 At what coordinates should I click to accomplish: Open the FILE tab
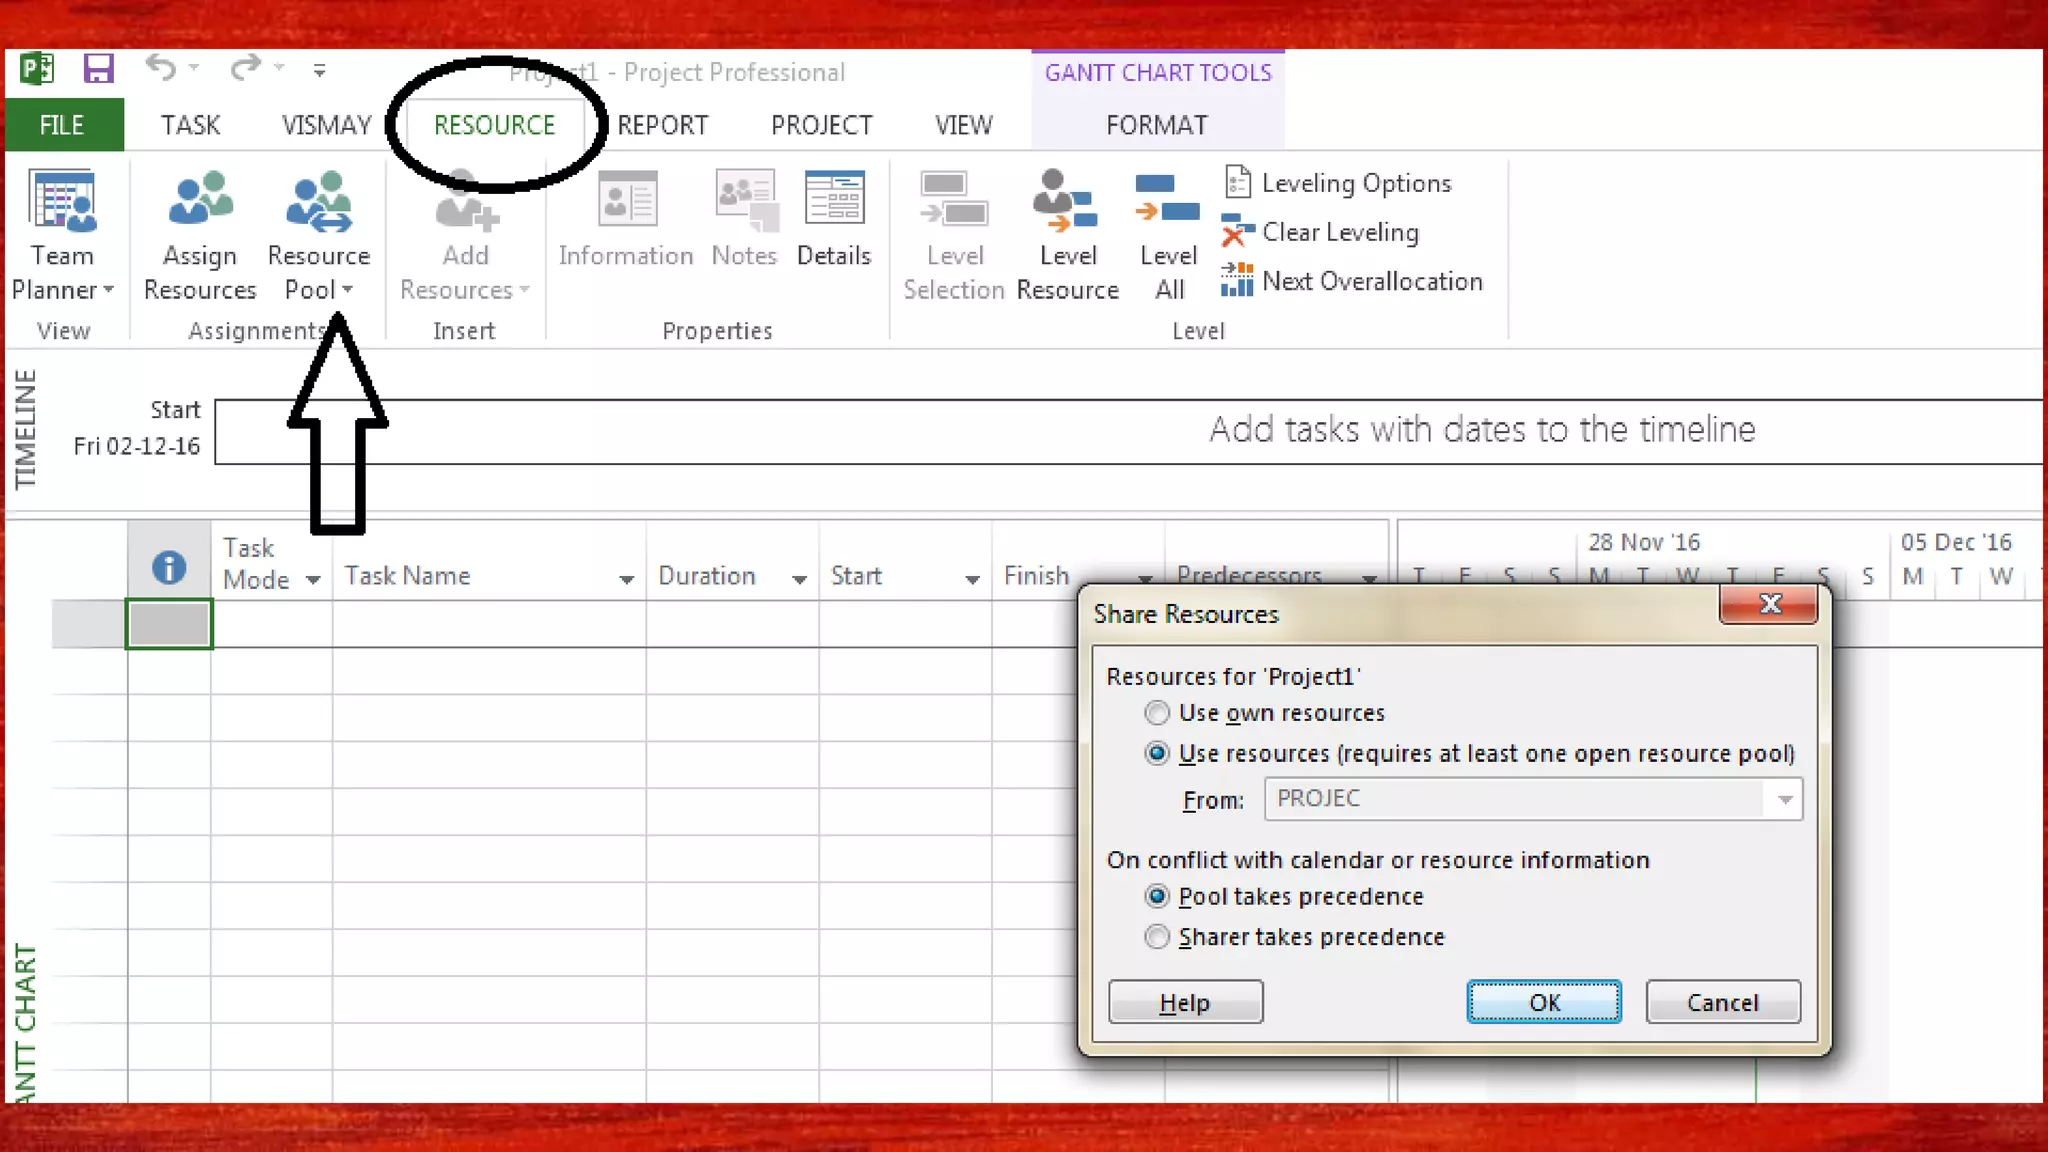(62, 125)
